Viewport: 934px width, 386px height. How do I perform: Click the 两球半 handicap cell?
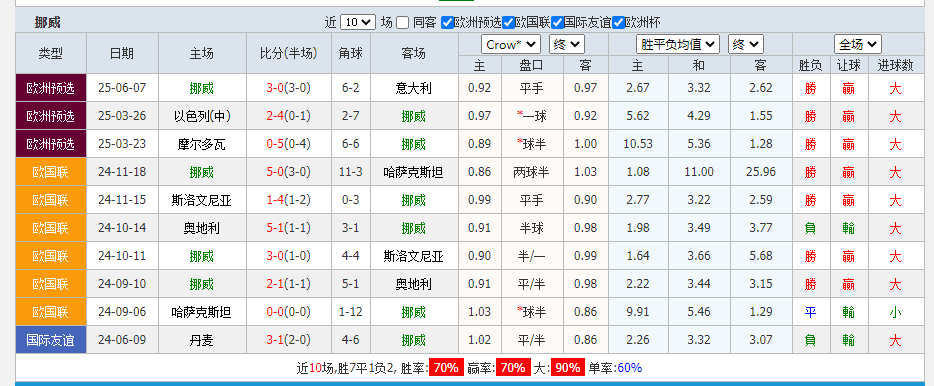click(x=532, y=173)
